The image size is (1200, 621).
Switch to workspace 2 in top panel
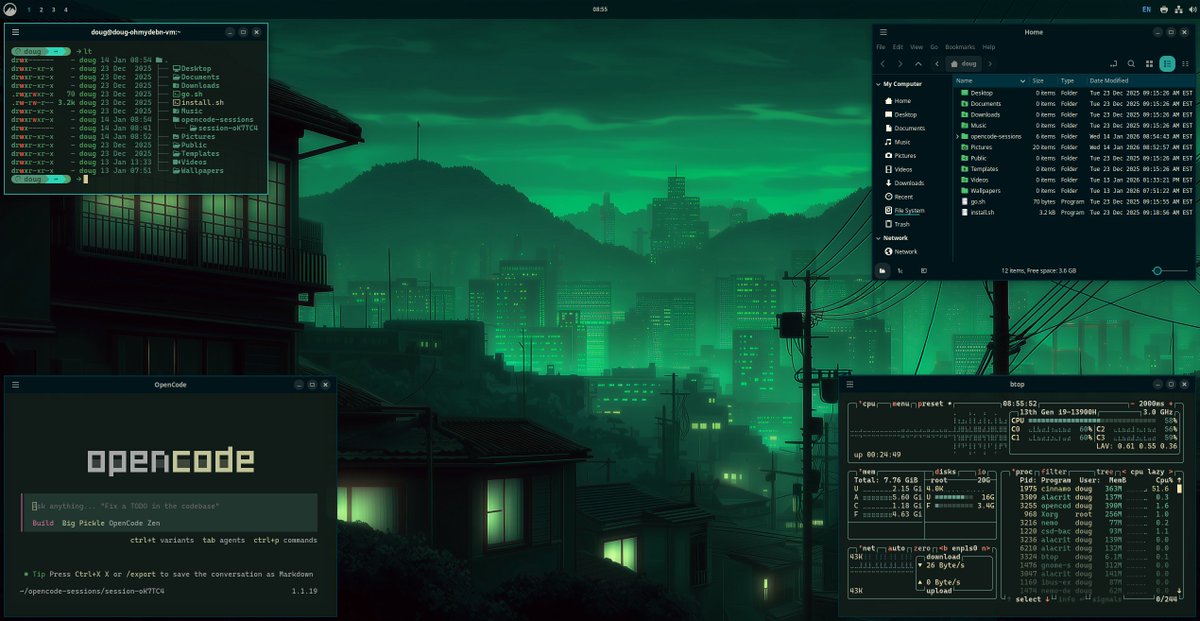point(41,9)
